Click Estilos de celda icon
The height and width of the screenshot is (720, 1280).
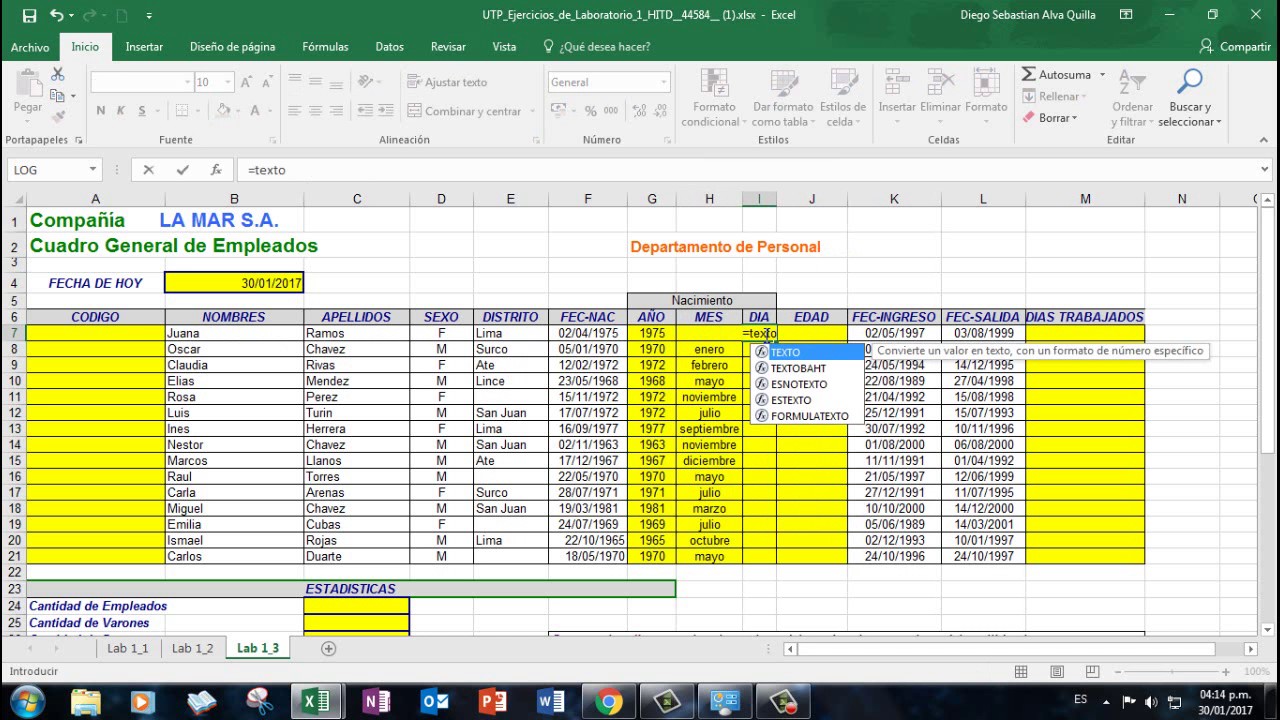(842, 83)
